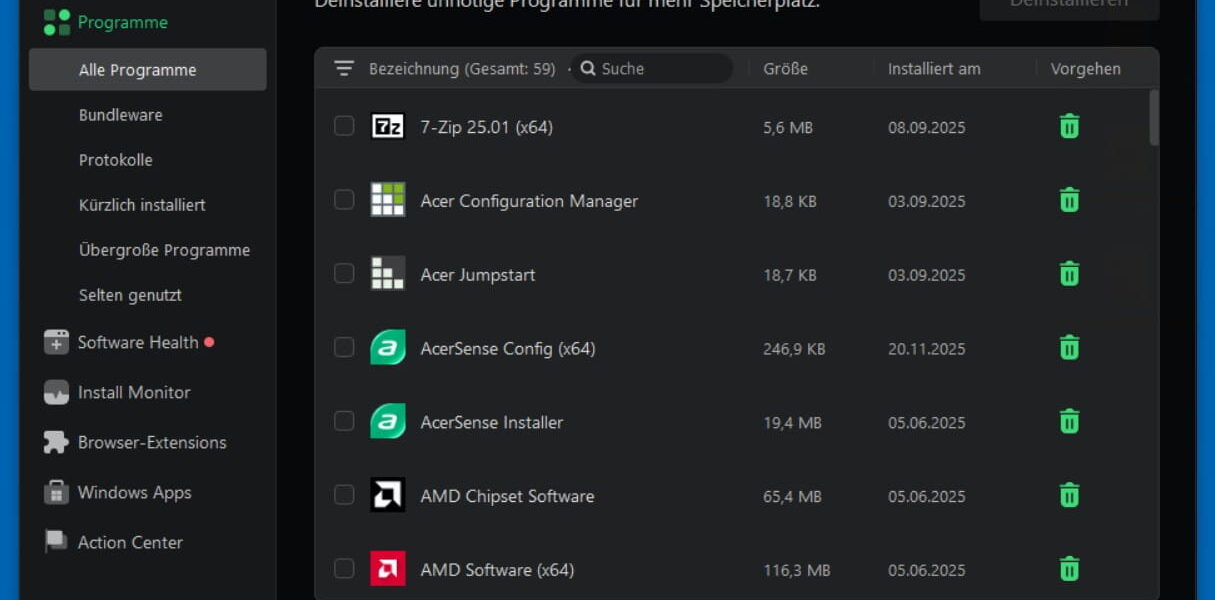Click the 7-Zip 25.01 (x64) name

[486, 127]
